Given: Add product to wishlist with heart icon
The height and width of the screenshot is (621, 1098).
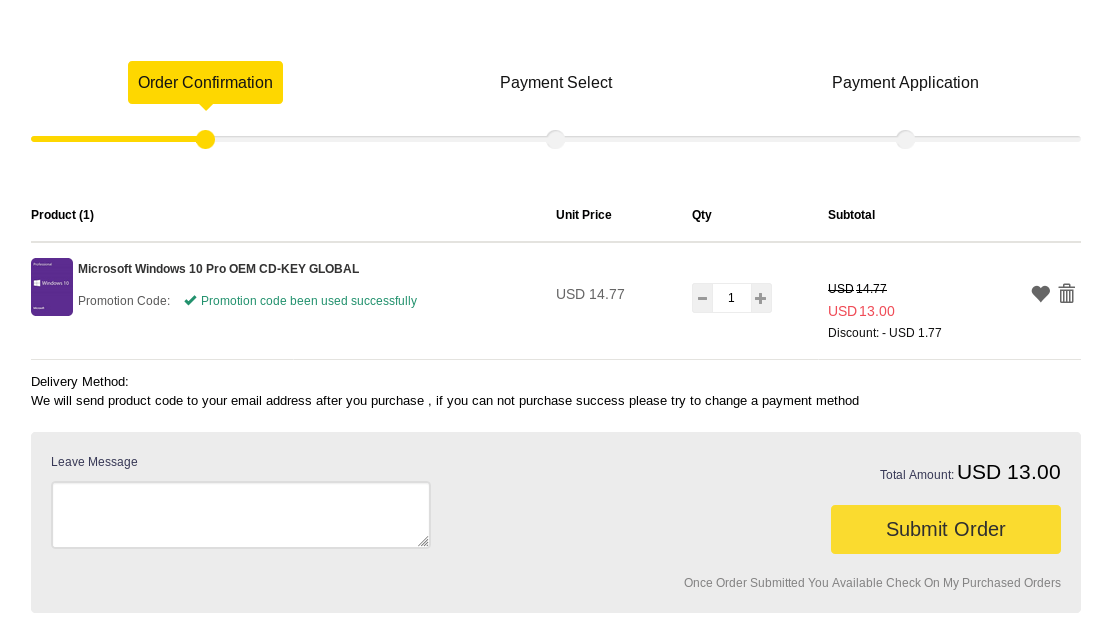Looking at the screenshot, I should (1040, 294).
